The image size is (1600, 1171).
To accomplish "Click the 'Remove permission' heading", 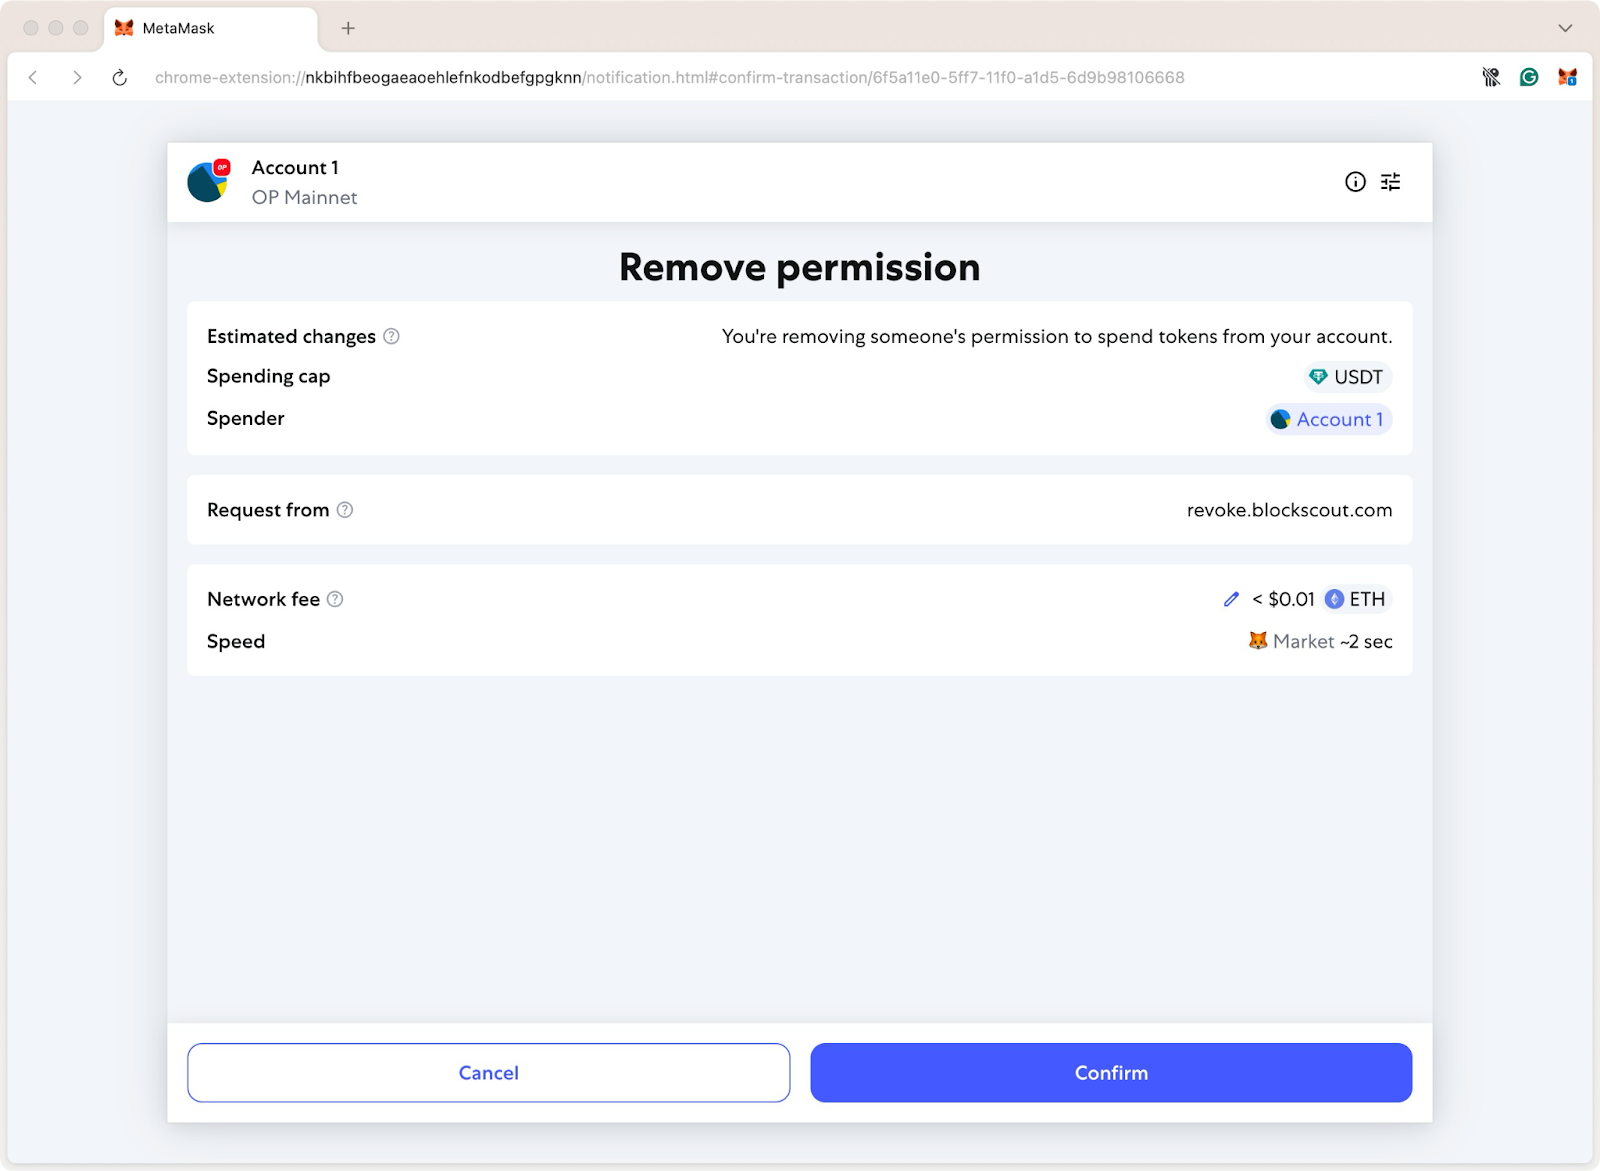I will pos(800,267).
